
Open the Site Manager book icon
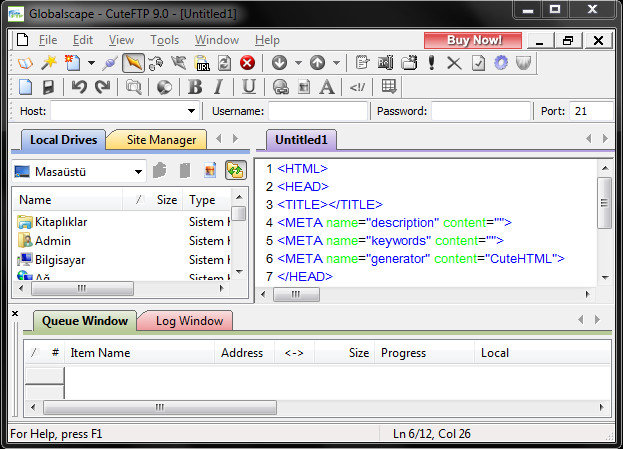click(25, 63)
